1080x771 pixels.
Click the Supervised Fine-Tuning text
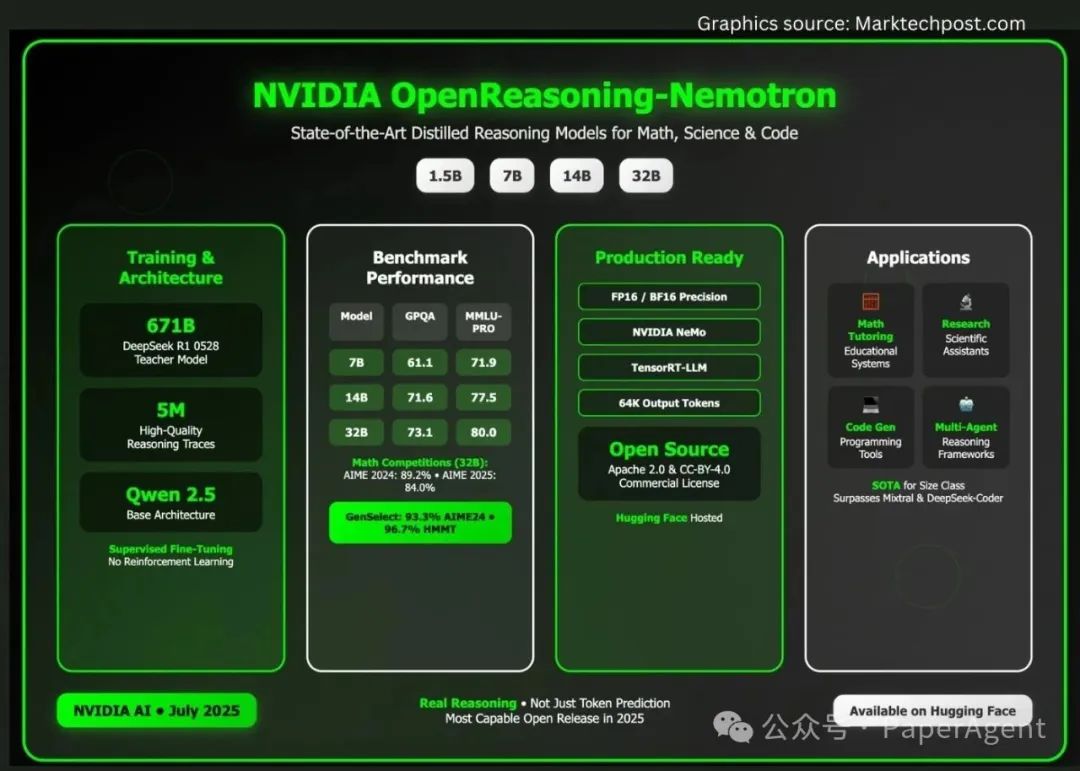pos(171,549)
